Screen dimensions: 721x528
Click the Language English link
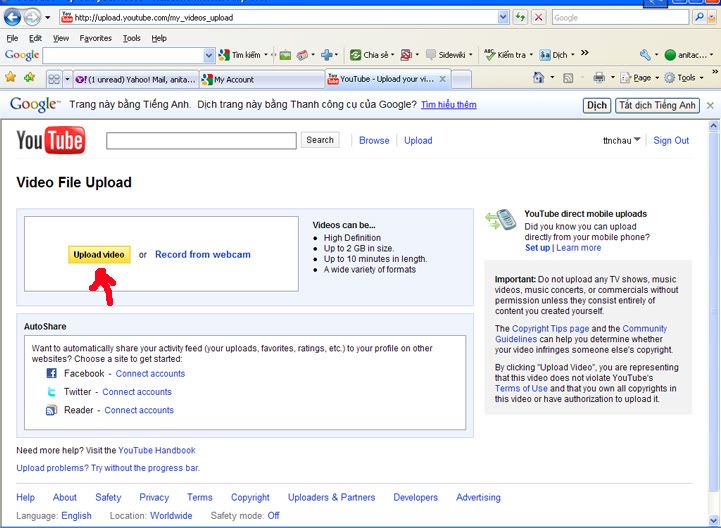pos(76,516)
